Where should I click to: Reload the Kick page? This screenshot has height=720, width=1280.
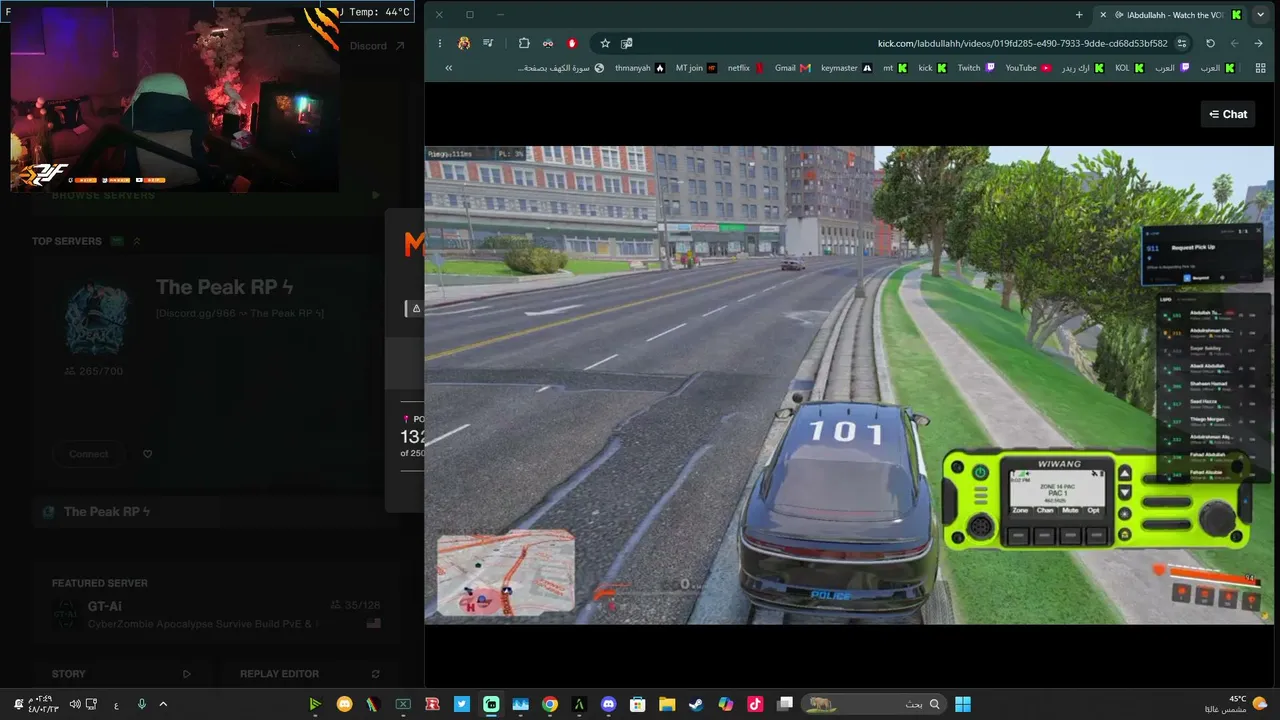(x=1210, y=43)
